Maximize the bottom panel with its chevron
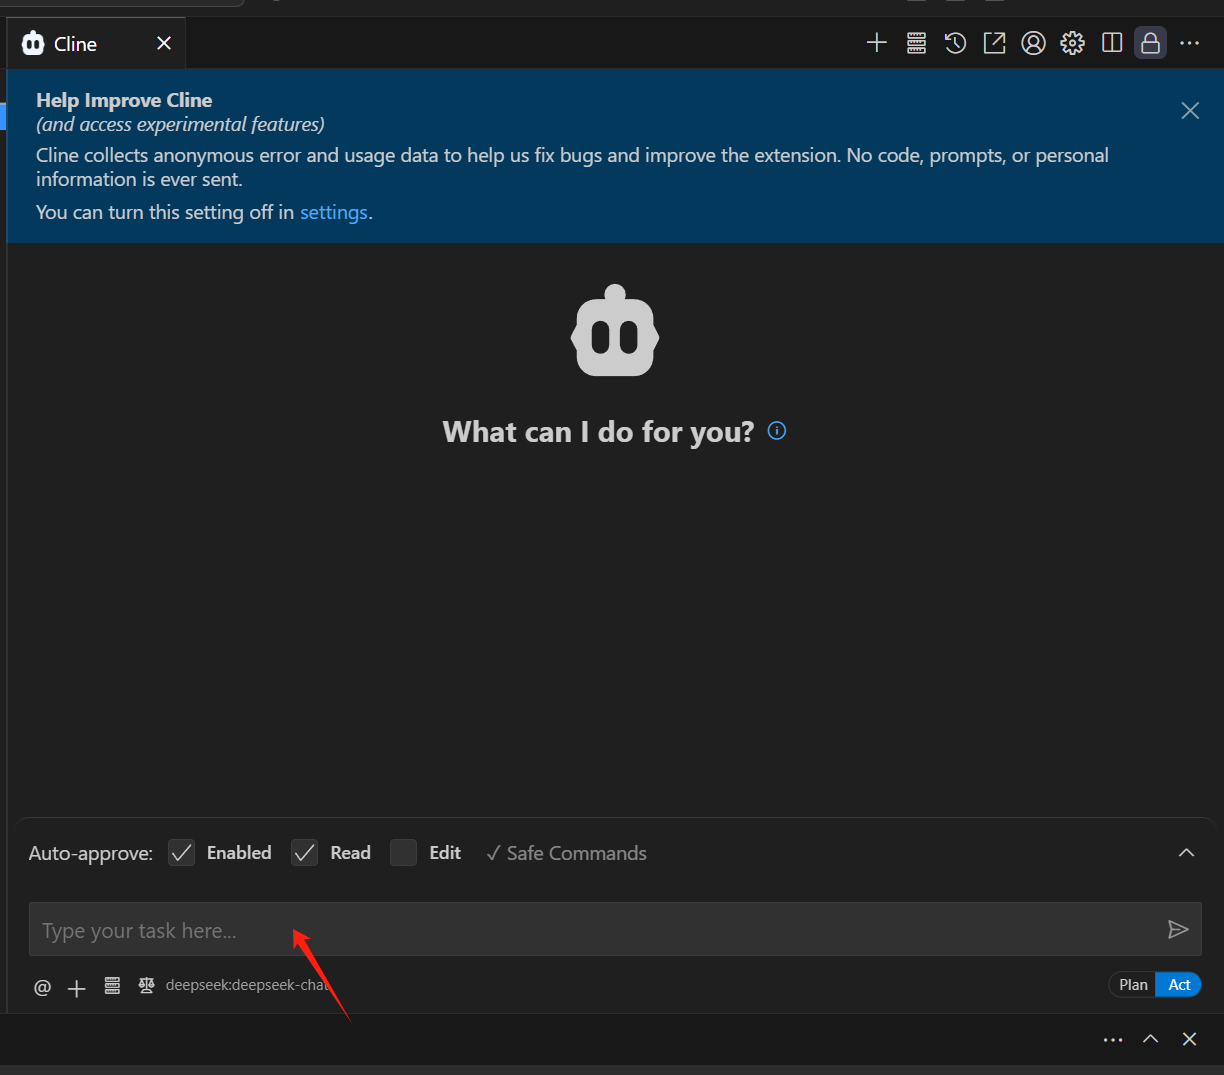This screenshot has height=1075, width=1224. pyautogui.click(x=1151, y=1039)
